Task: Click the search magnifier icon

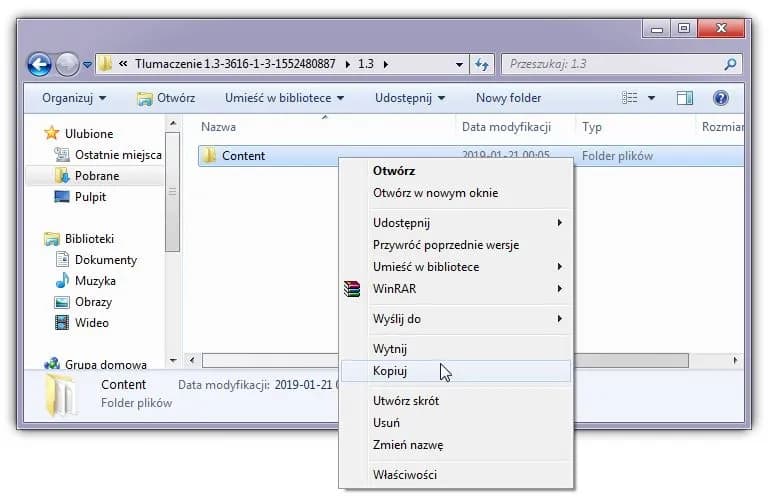Action: (730, 65)
